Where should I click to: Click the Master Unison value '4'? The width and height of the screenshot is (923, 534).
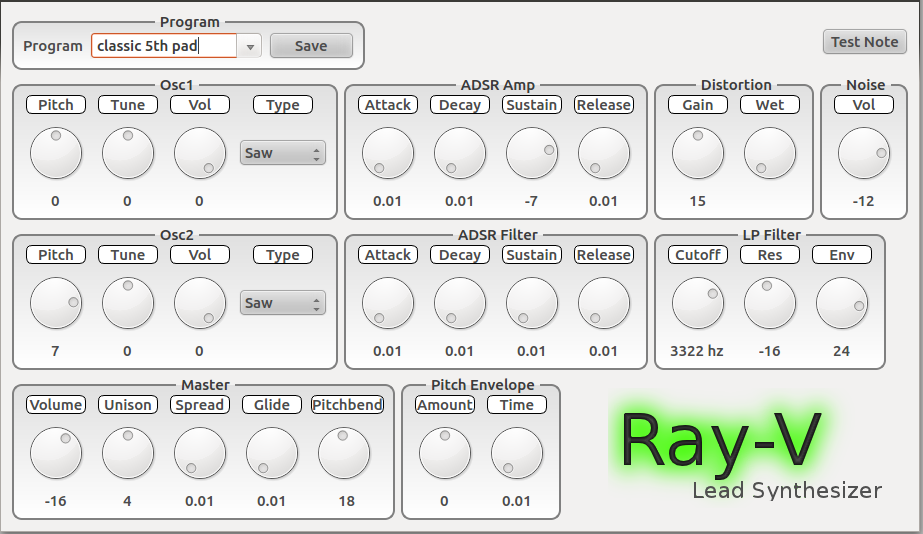tap(127, 502)
